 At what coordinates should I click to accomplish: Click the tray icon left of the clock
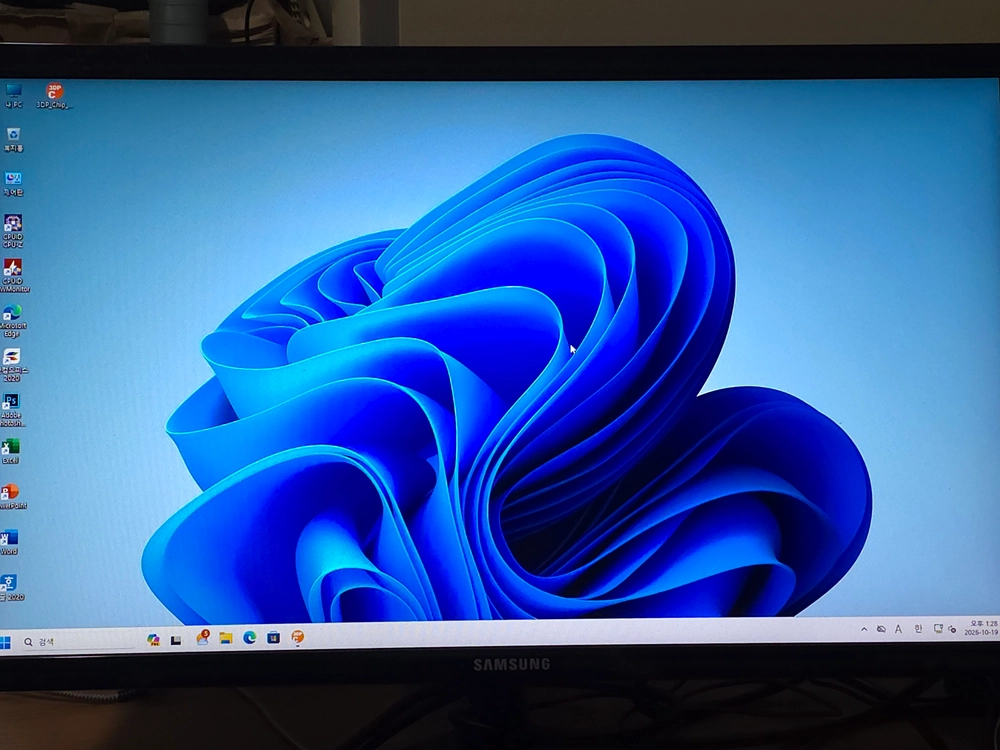tap(952, 629)
